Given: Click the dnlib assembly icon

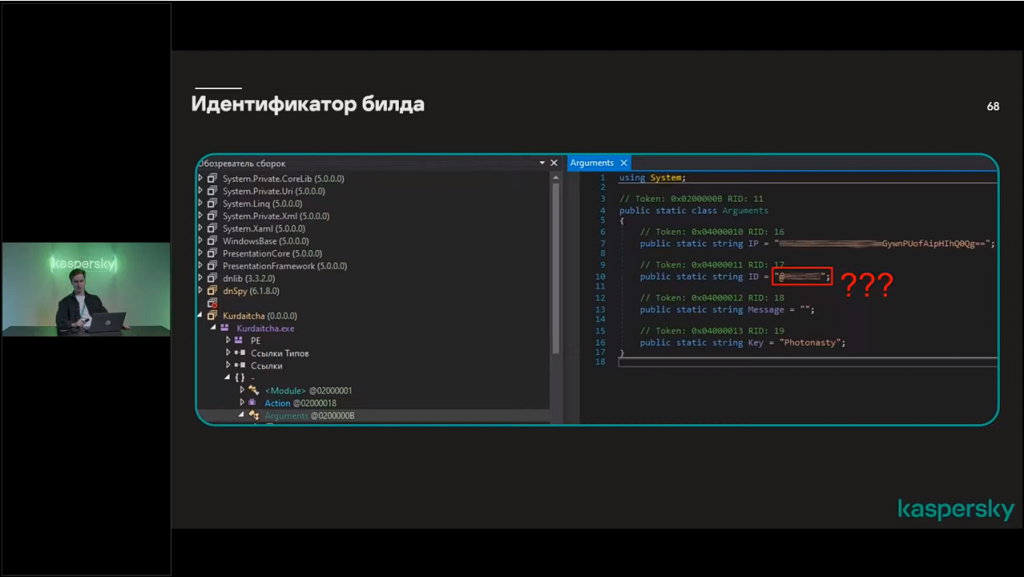Looking at the screenshot, I should click(212, 278).
